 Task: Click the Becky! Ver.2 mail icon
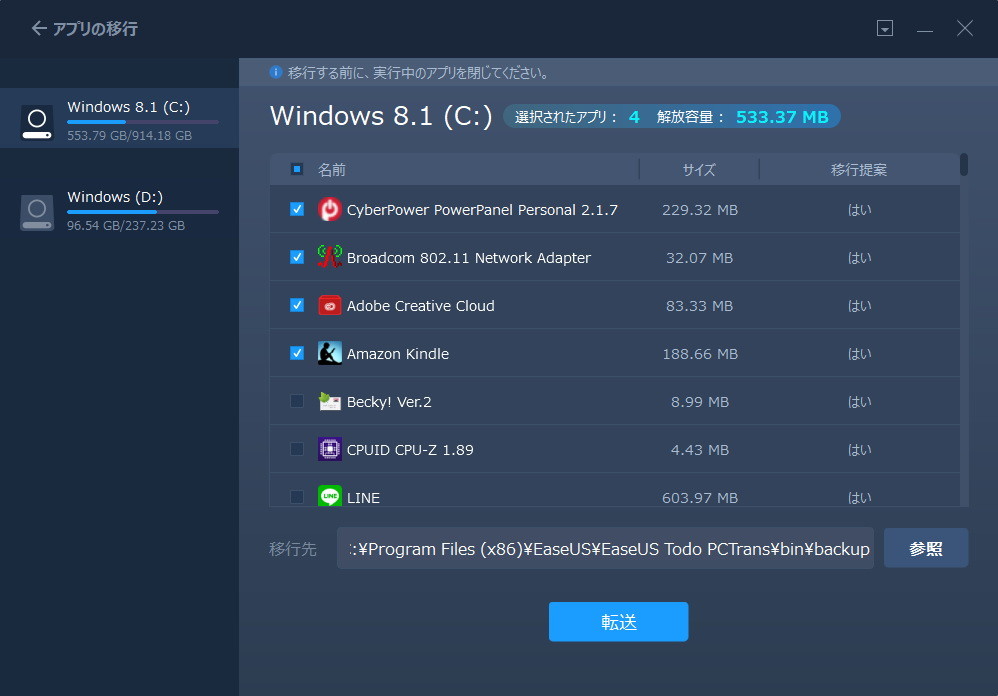[330, 401]
